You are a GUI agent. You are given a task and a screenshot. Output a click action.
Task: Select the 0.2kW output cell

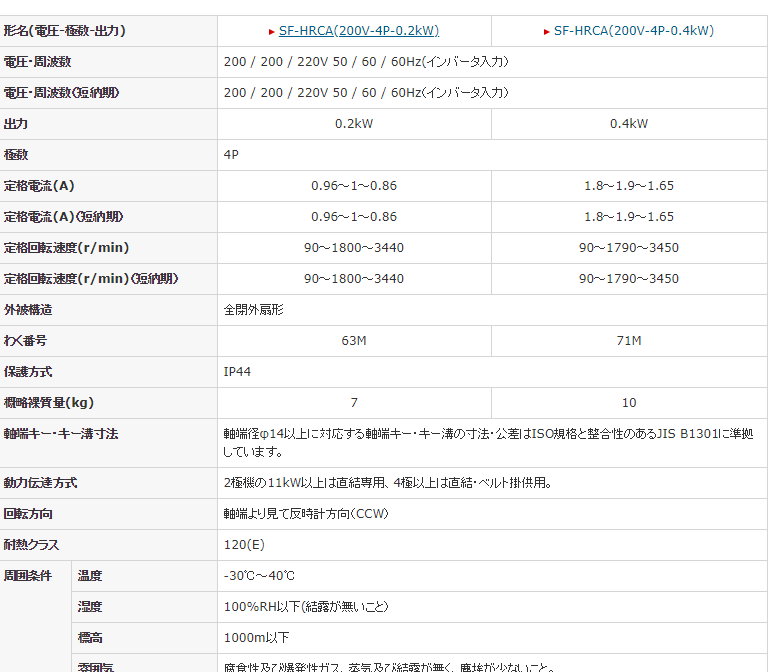pos(354,124)
